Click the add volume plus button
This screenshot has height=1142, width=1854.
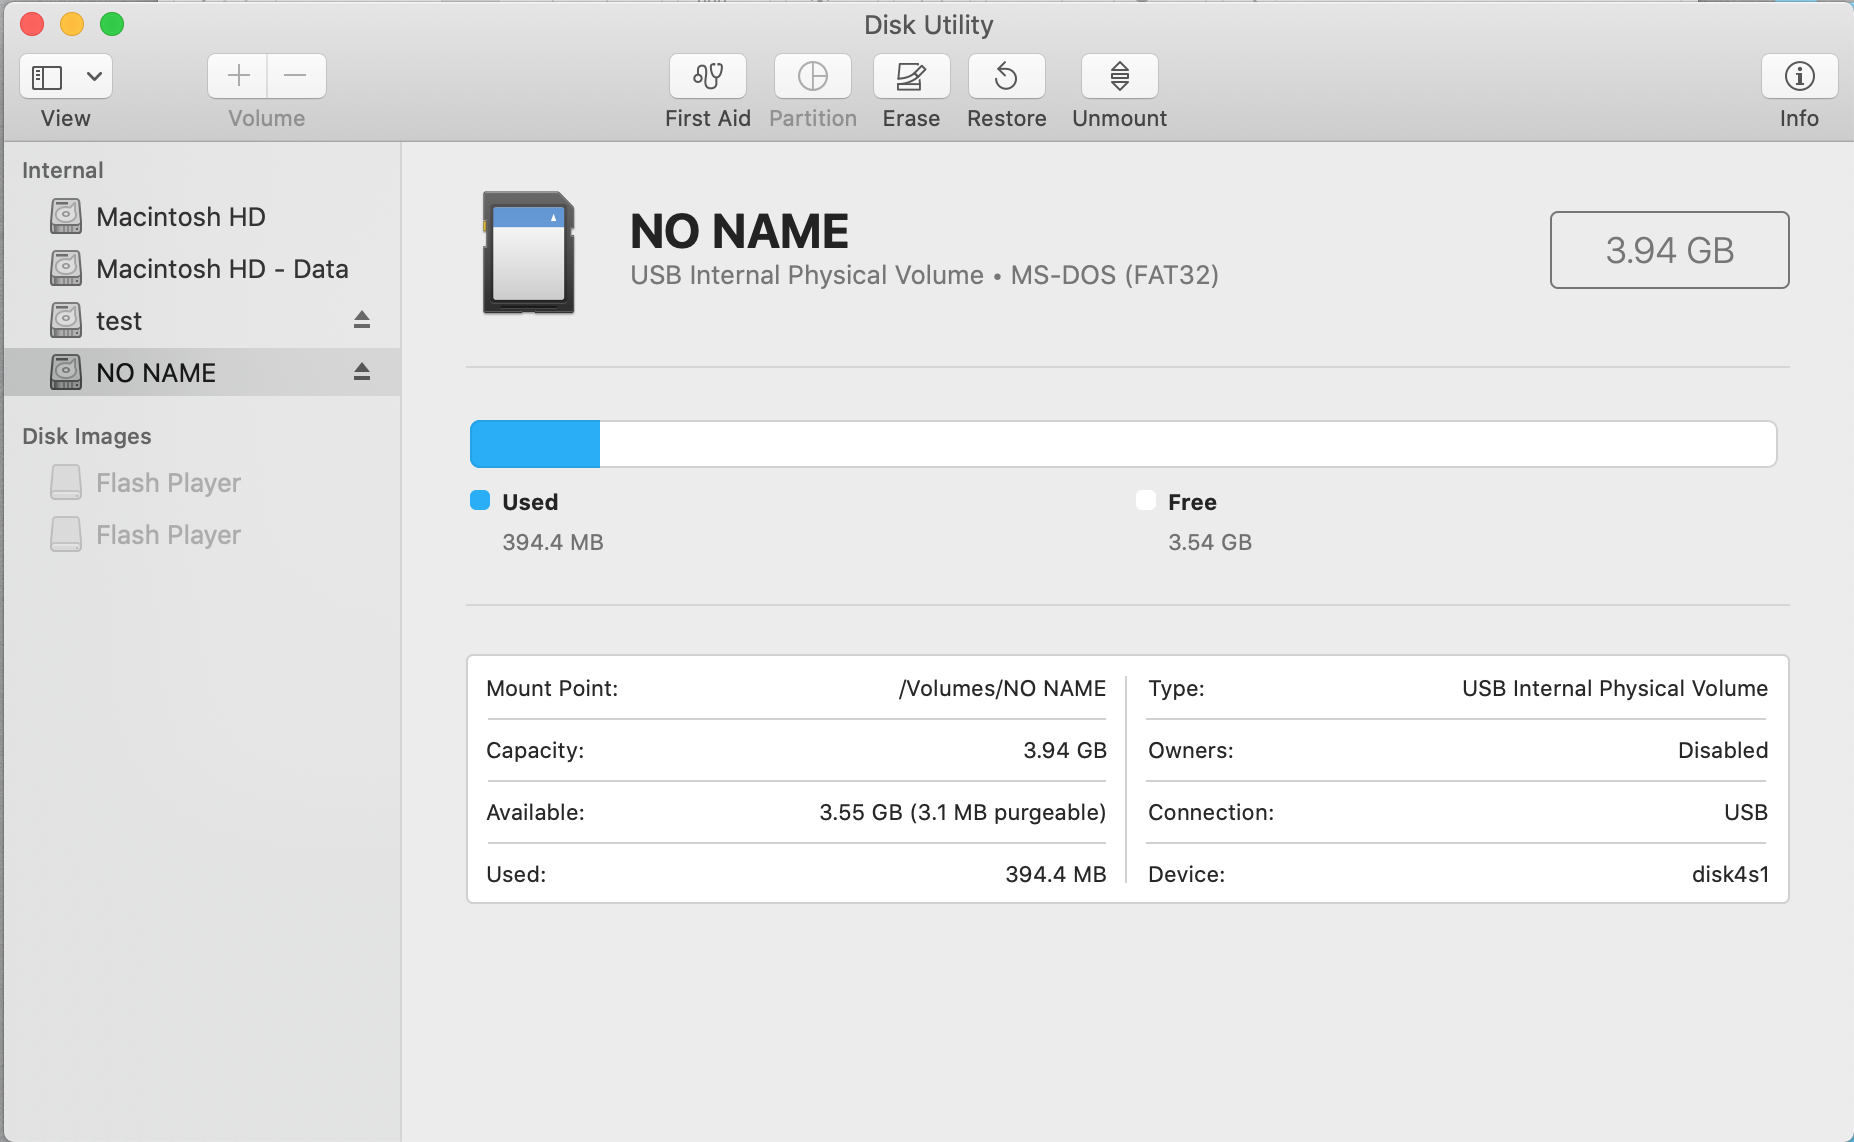pos(238,76)
